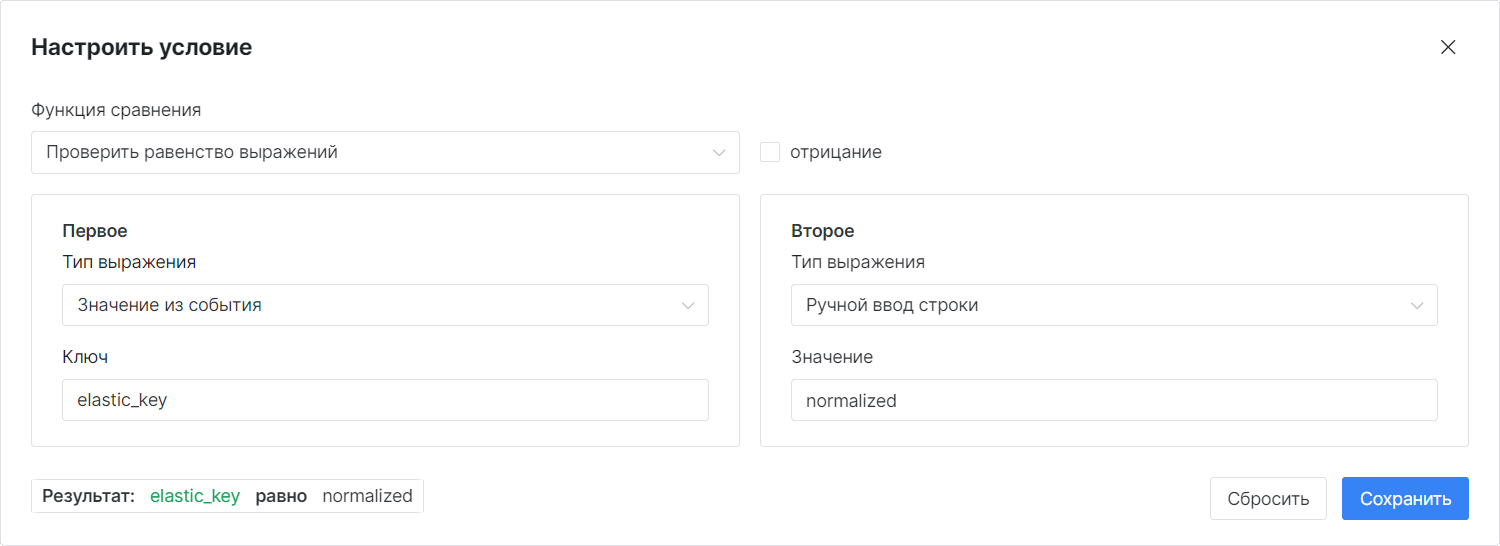Close the Настроить условие dialog
This screenshot has height=546, width=1500.
point(1448,47)
